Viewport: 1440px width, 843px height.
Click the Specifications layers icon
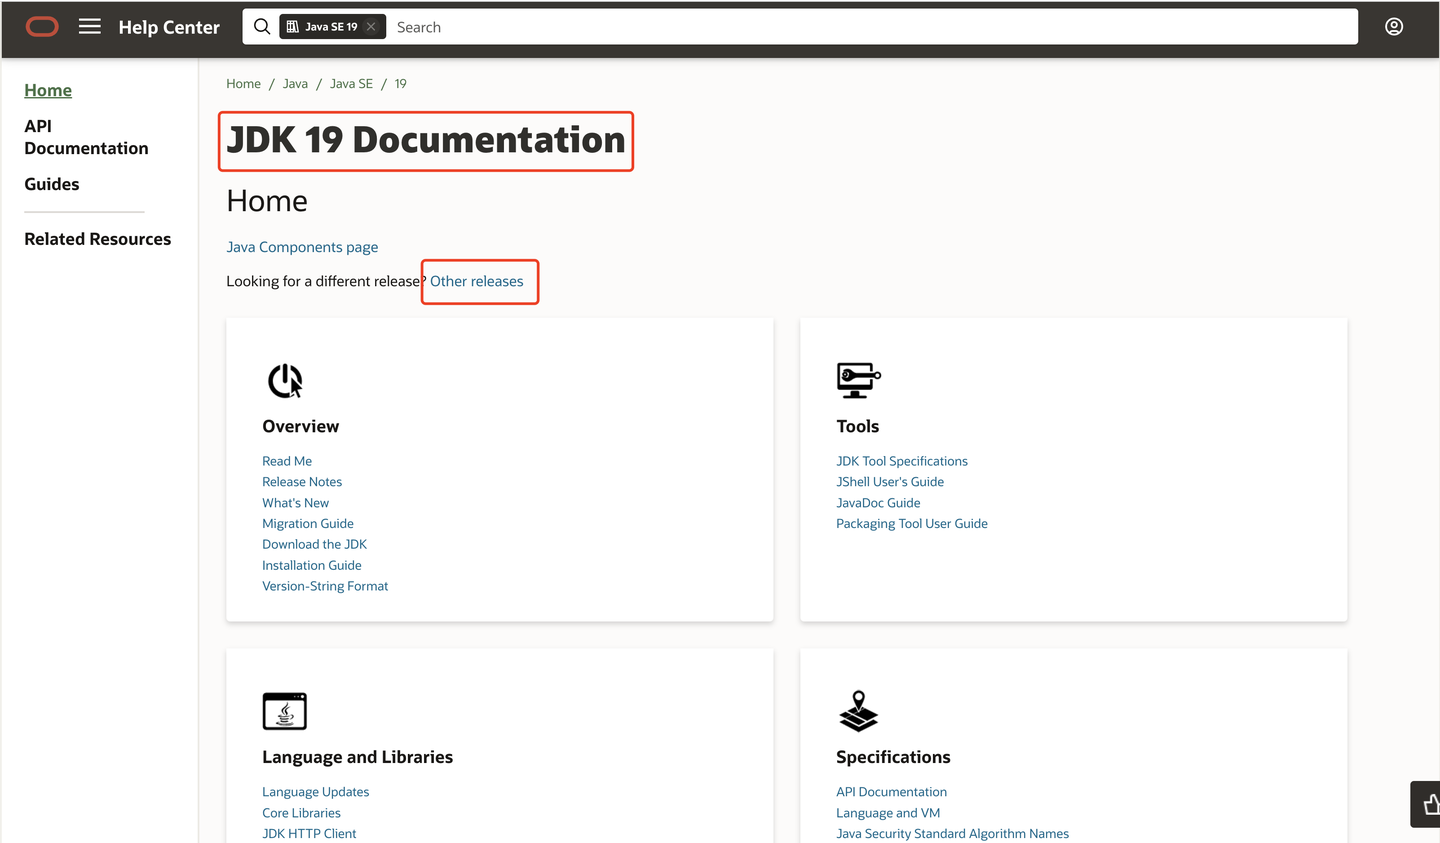[858, 711]
